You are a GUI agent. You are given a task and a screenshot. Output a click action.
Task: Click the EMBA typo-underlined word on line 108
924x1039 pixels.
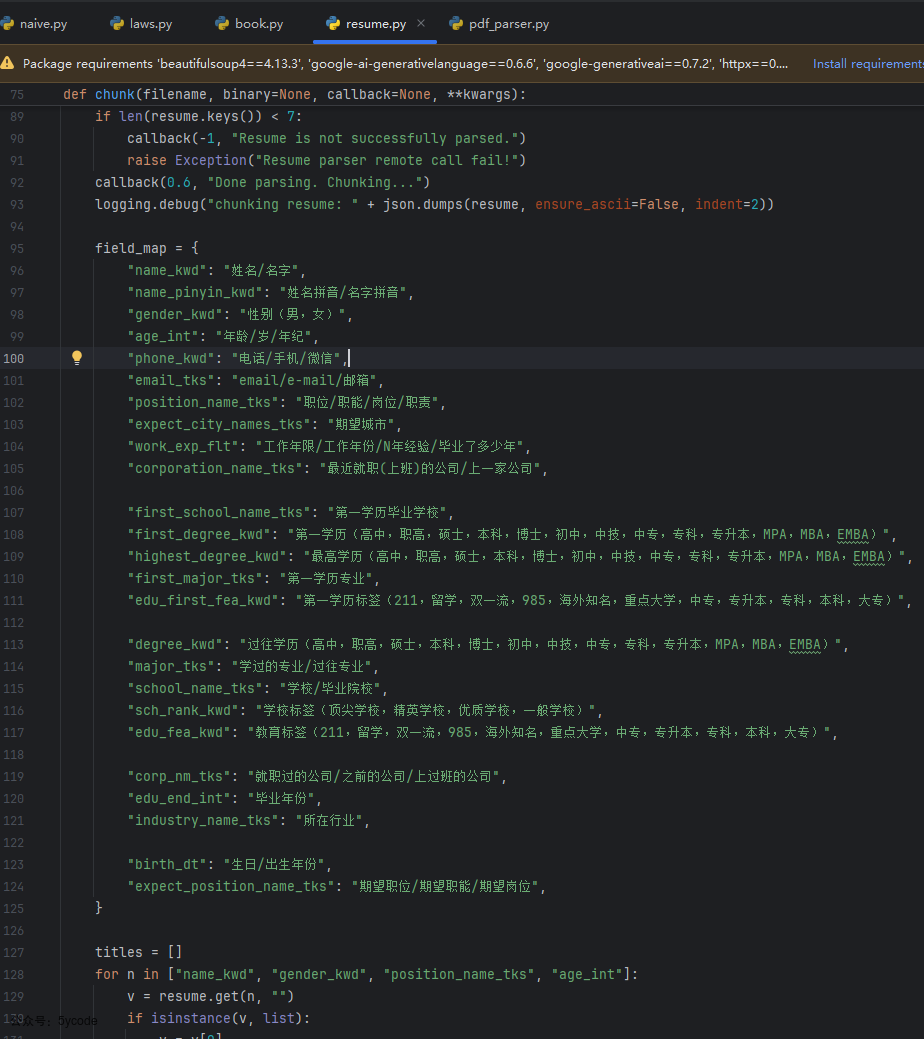[852, 535]
